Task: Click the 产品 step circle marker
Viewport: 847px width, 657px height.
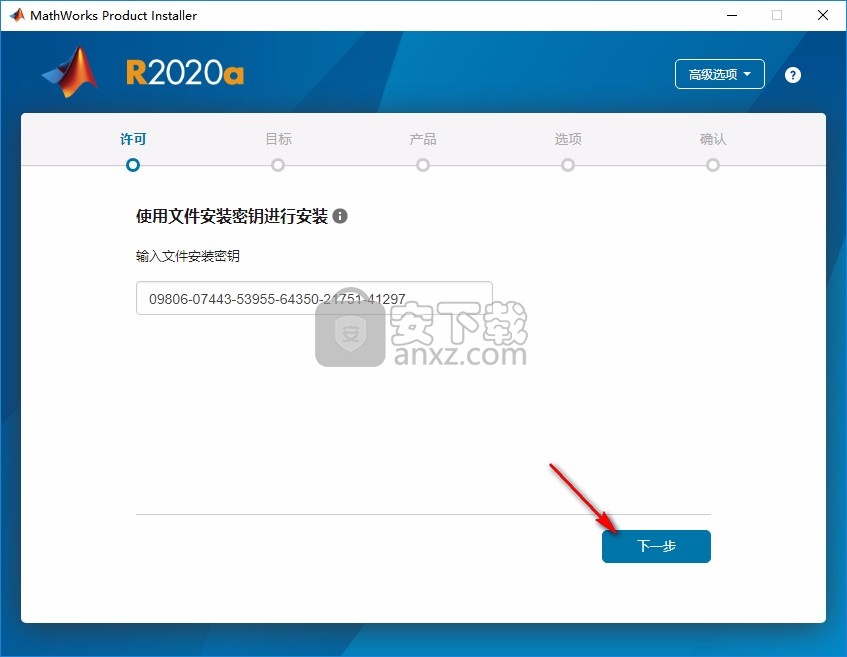Action: (x=423, y=165)
